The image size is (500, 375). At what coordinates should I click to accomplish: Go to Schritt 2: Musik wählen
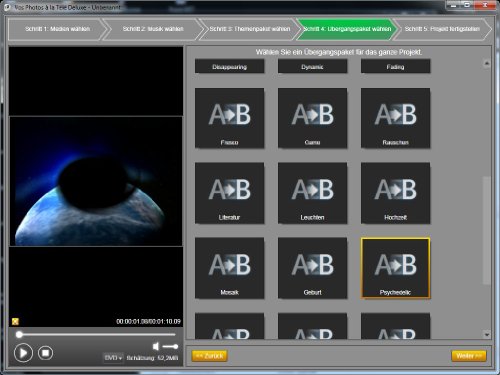[153, 29]
